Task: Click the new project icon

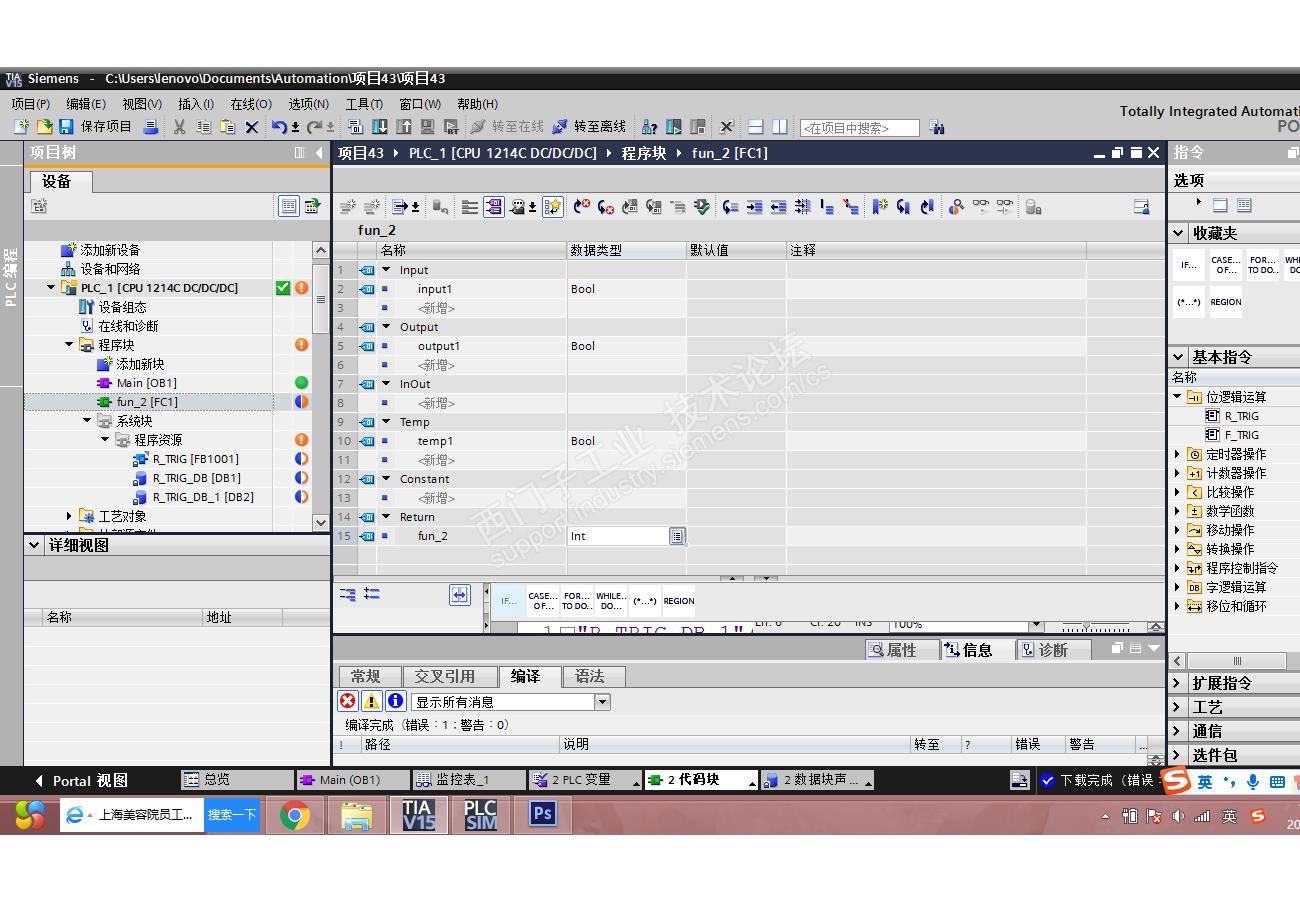Action: point(22,127)
